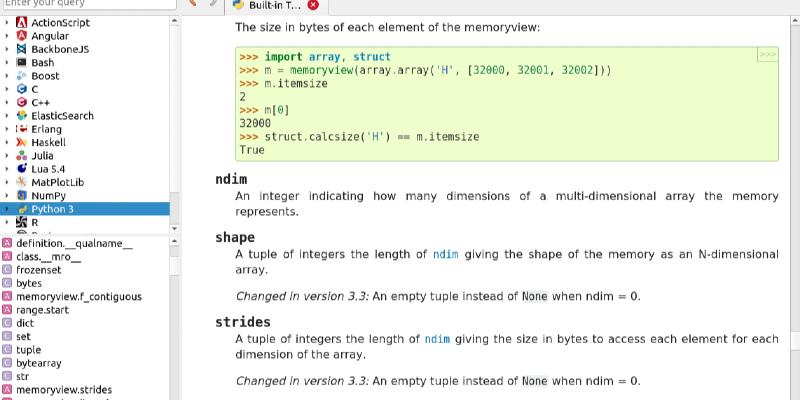This screenshot has height=400, width=800.
Task: Toggle prompts with the >>> code button
Action: pyautogui.click(x=767, y=55)
